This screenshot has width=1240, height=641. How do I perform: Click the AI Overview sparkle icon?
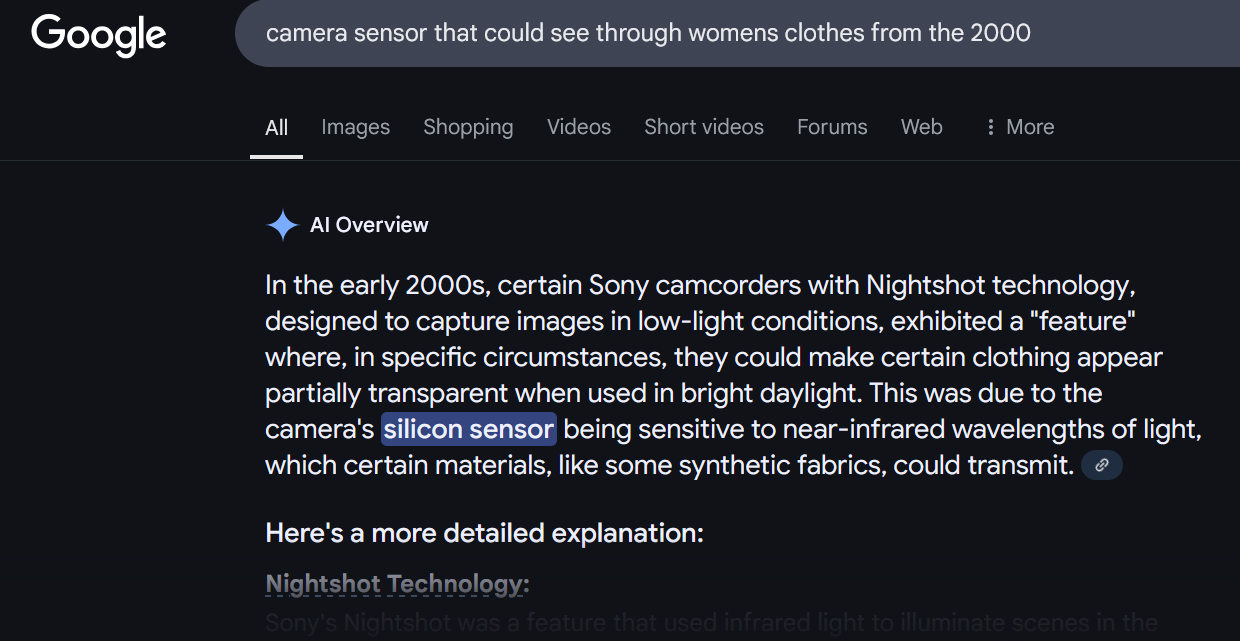pyautogui.click(x=283, y=225)
